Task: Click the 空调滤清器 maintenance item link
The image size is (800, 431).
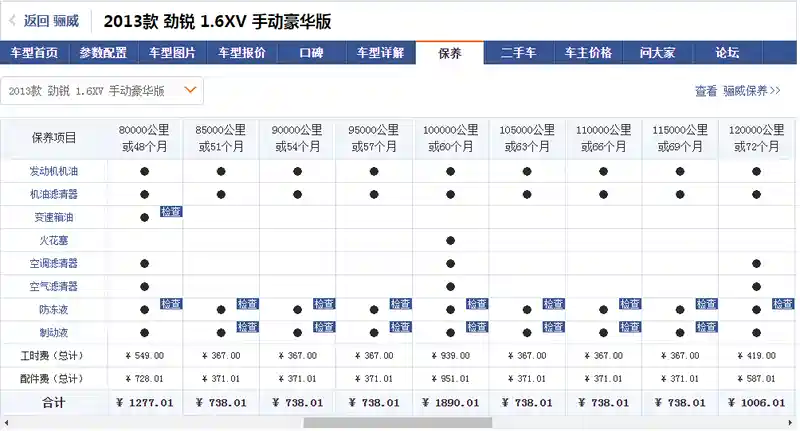Action: pyautogui.click(x=54, y=264)
